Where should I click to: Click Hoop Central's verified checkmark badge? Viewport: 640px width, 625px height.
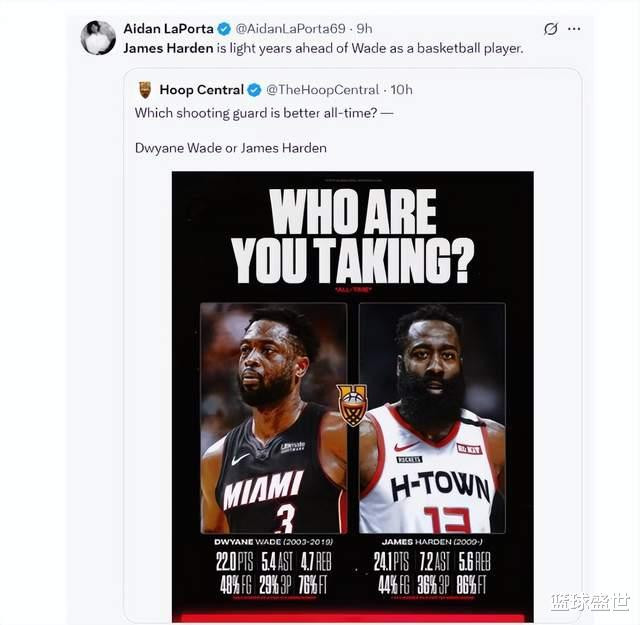[x=254, y=90]
